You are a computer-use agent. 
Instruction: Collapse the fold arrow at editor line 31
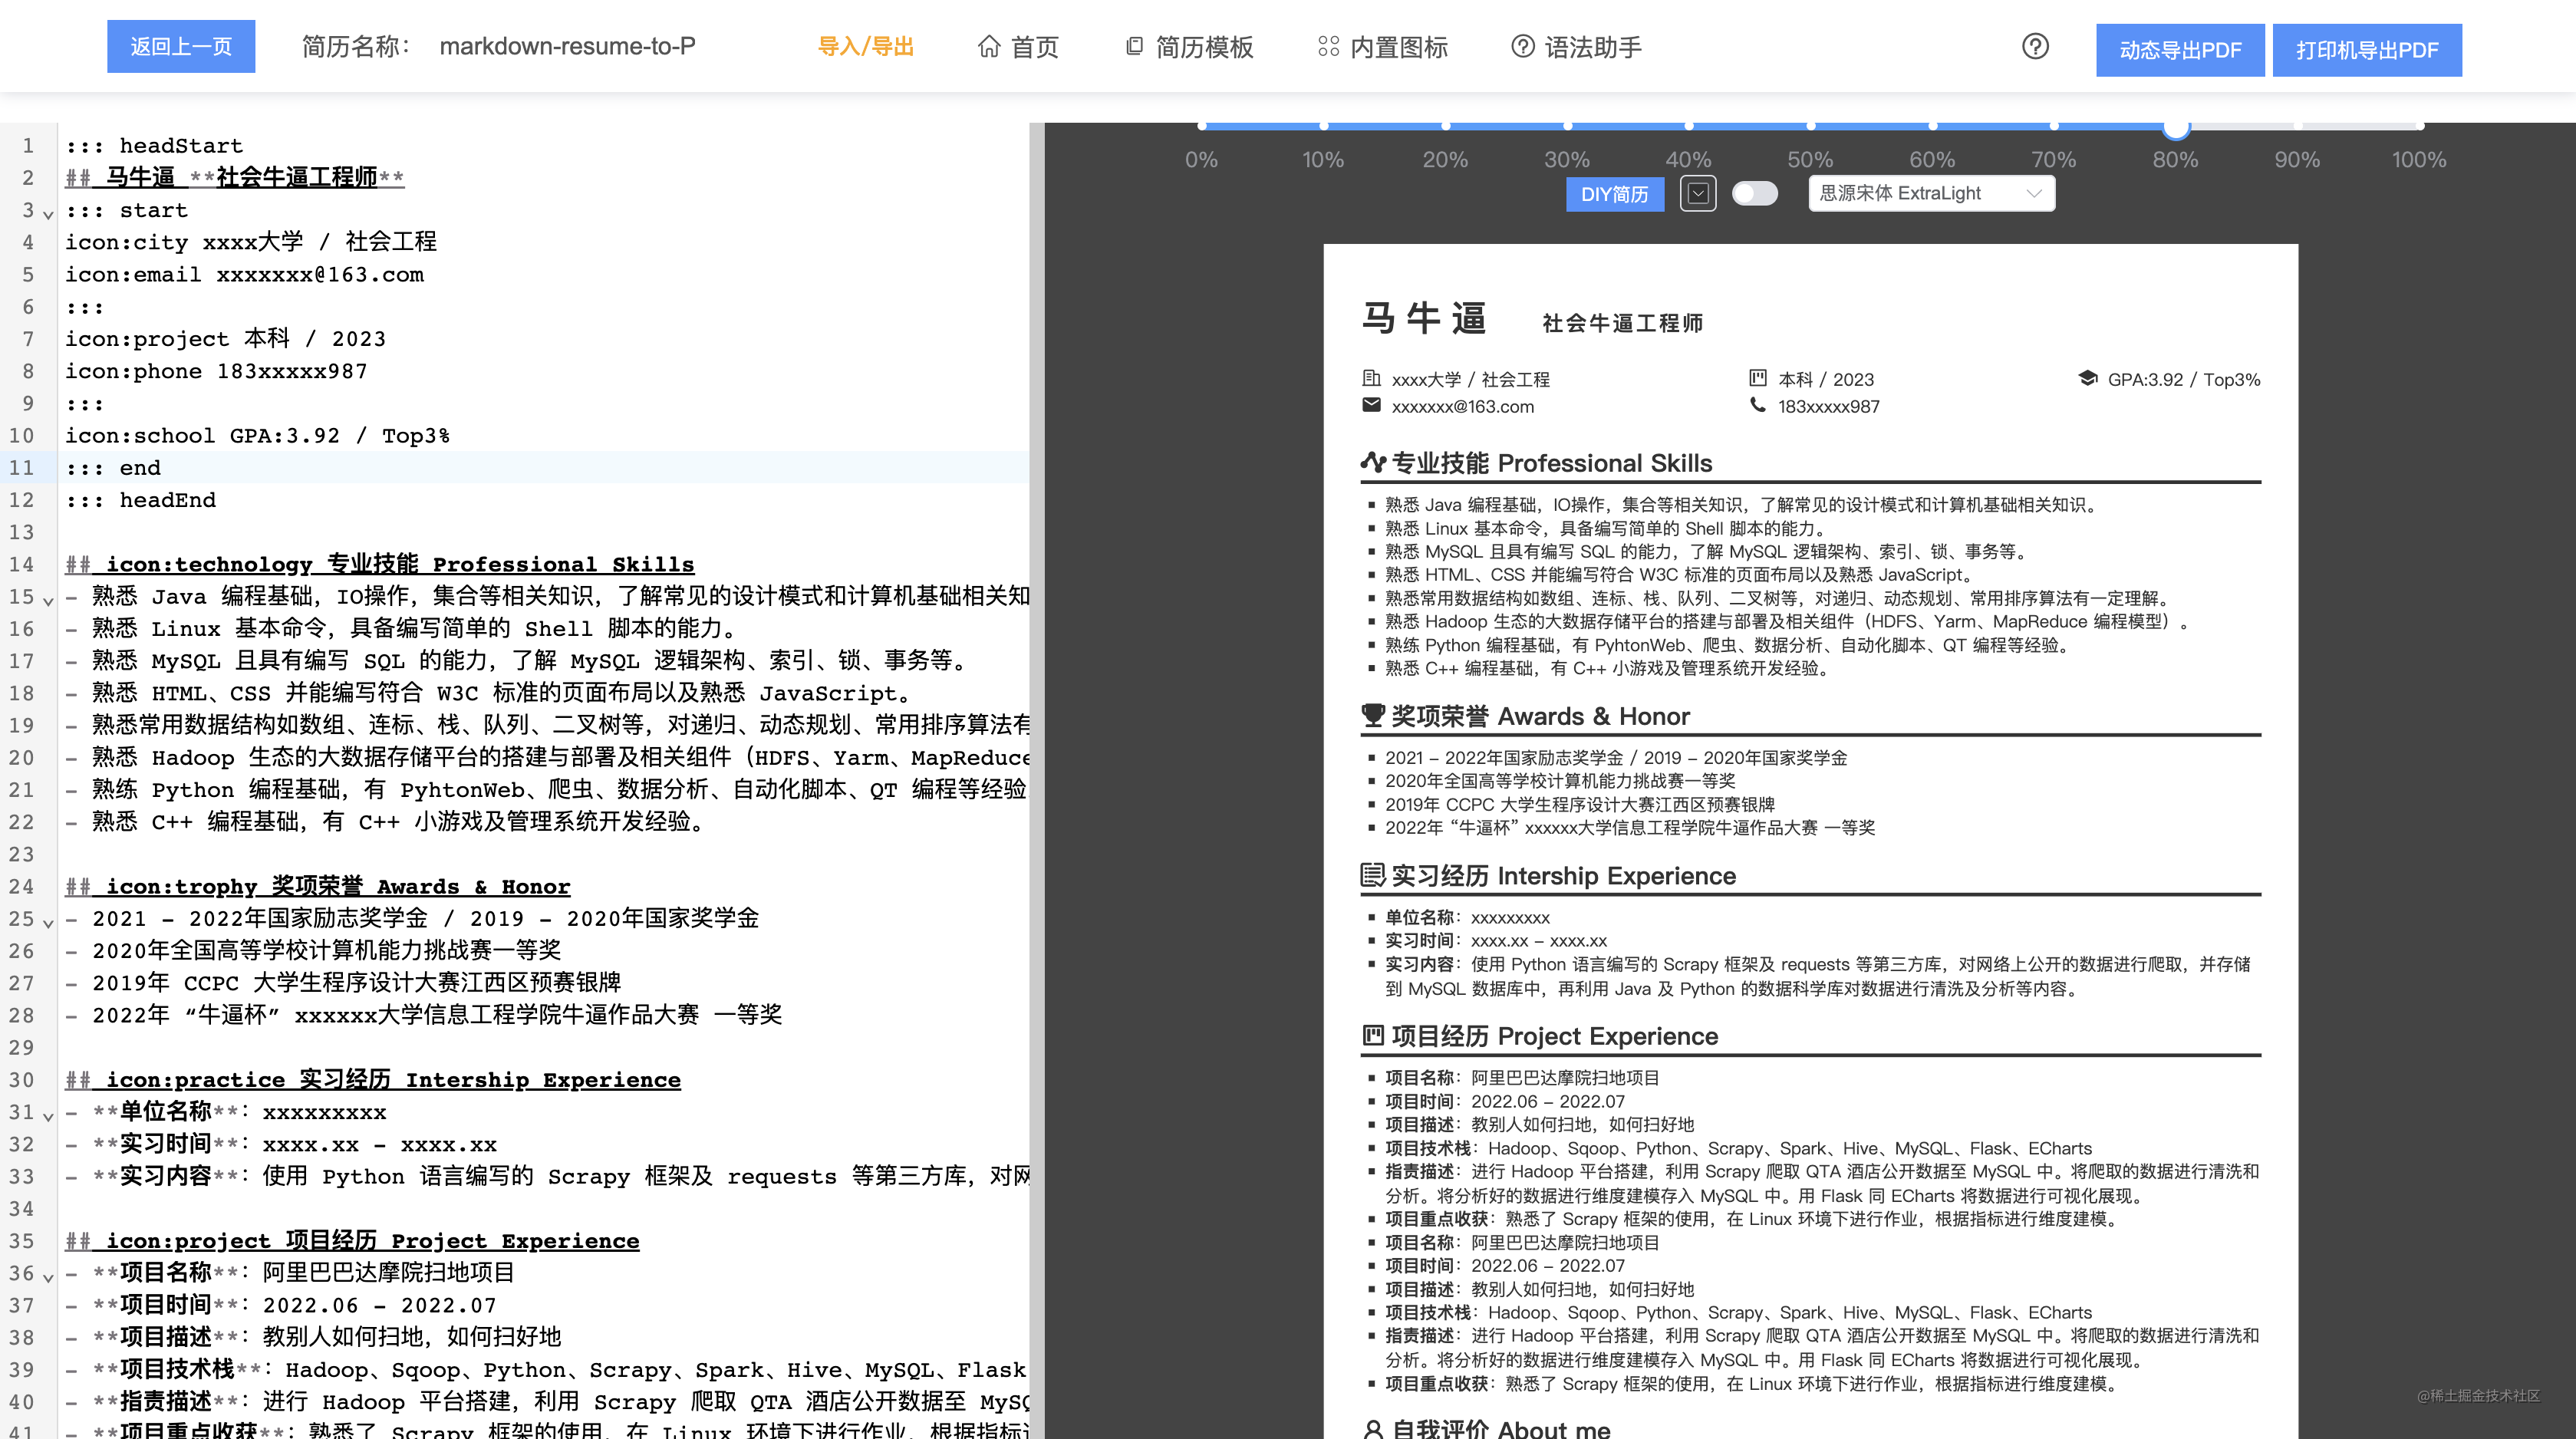pyautogui.click(x=48, y=1116)
